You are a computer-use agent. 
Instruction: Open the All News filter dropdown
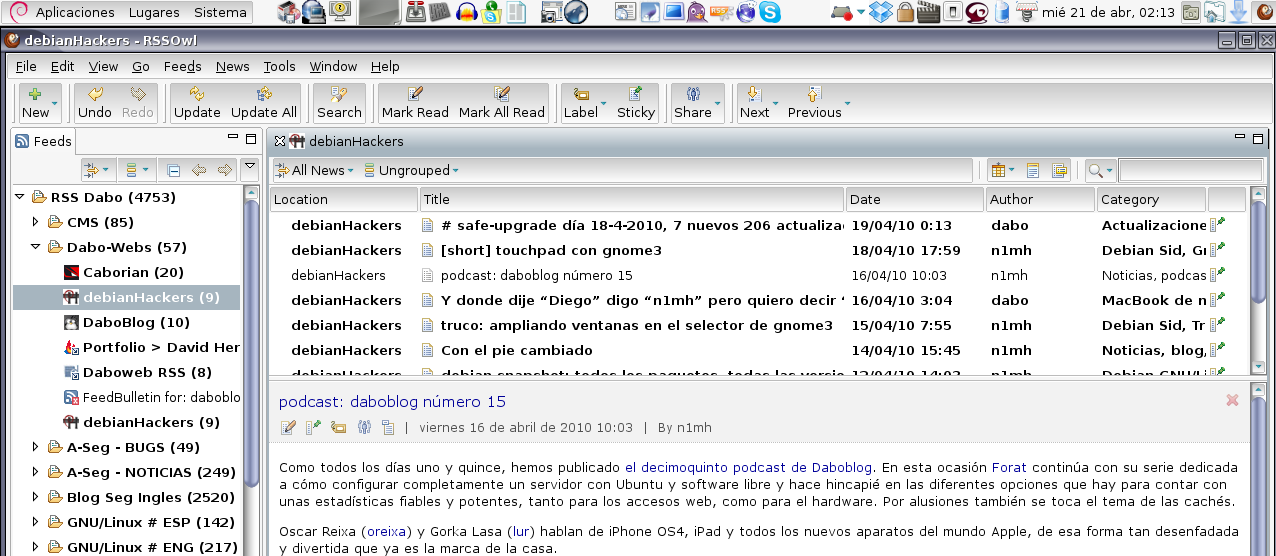313,170
